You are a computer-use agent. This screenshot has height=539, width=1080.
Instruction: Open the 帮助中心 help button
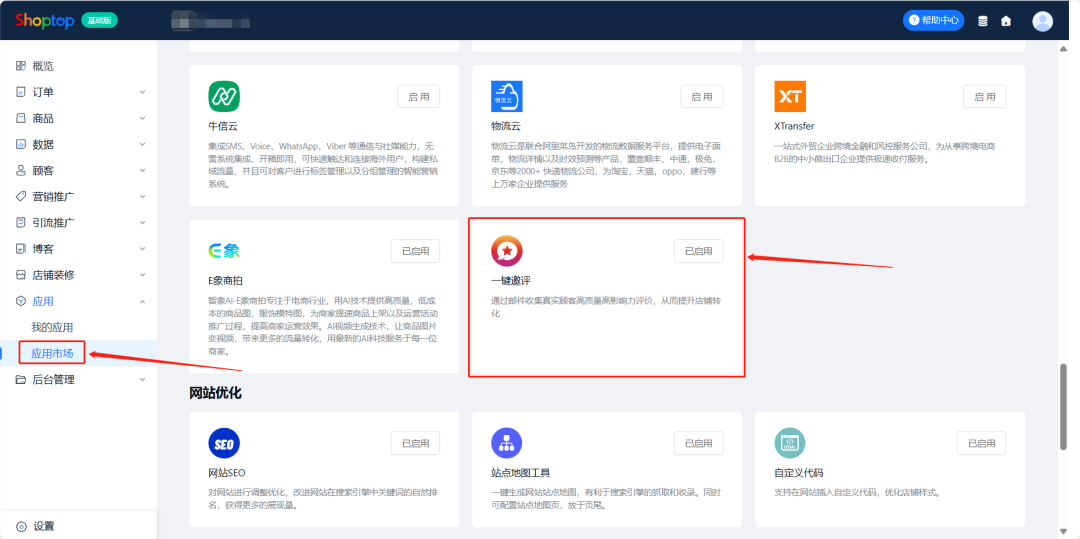pos(932,20)
